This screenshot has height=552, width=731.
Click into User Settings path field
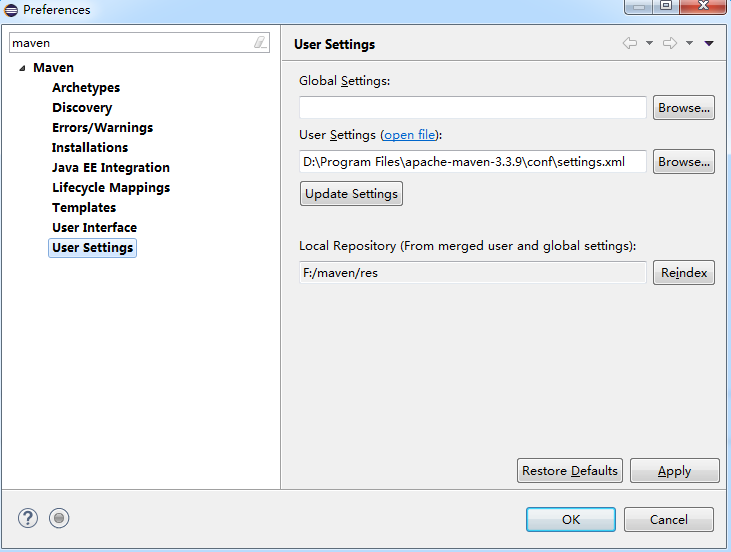(x=473, y=162)
